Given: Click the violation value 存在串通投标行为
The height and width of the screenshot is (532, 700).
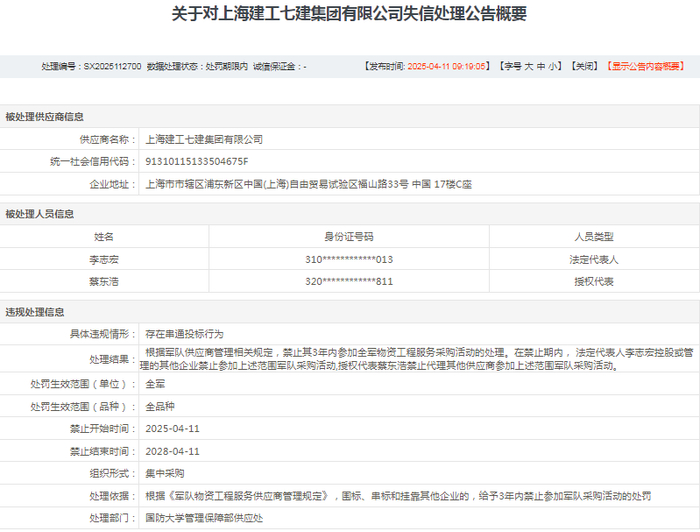Looking at the screenshot, I should point(184,334).
